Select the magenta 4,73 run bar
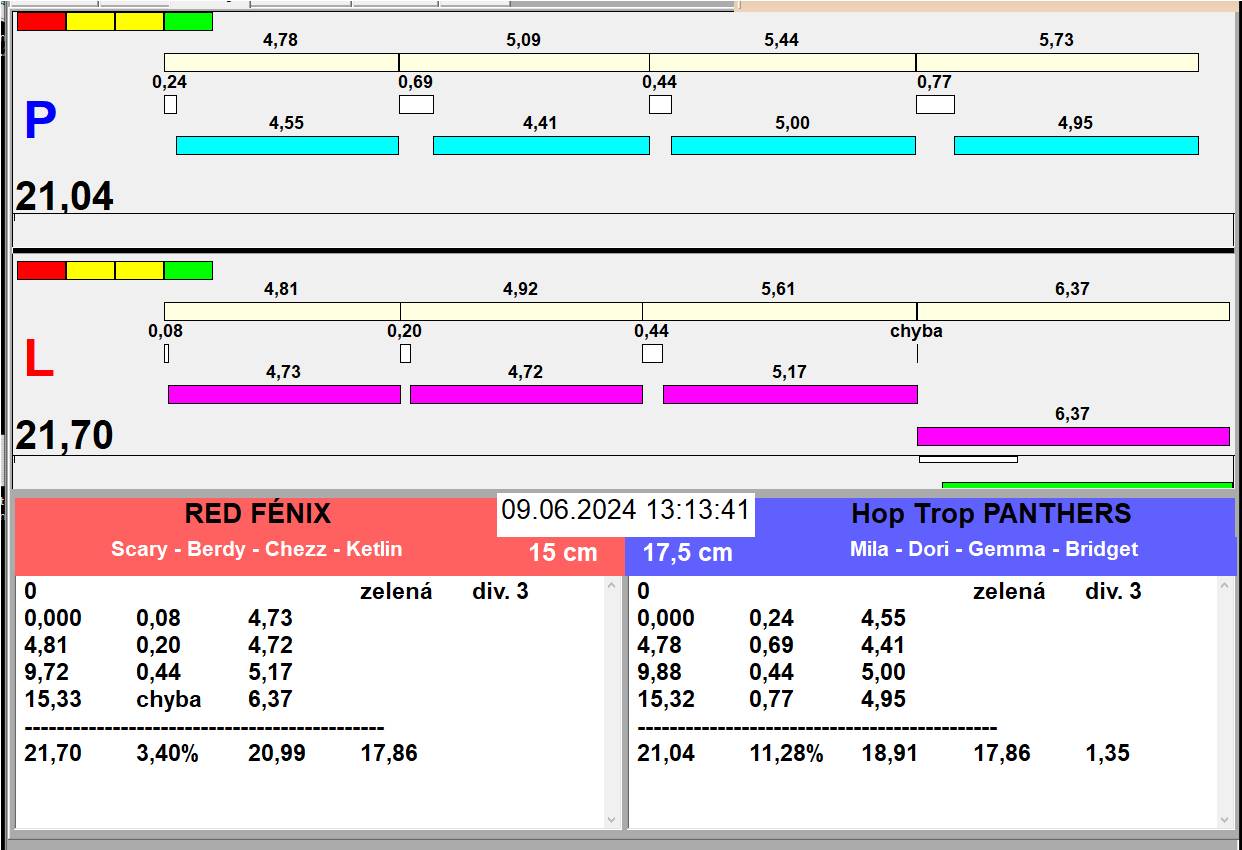 [283, 394]
